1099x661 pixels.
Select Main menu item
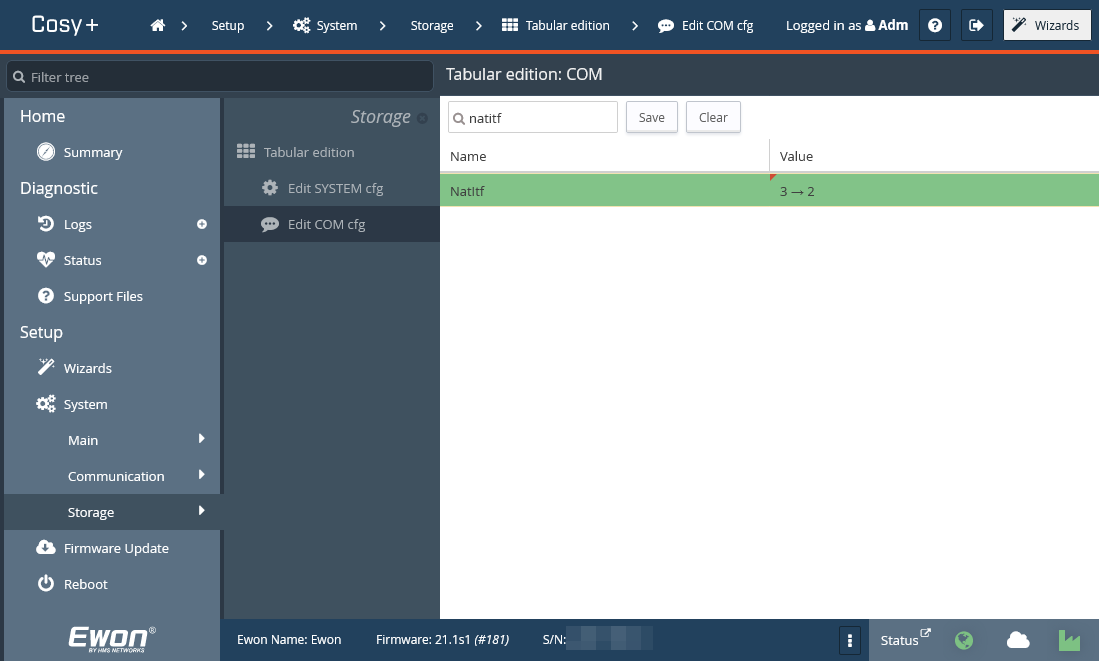pyautogui.click(x=83, y=440)
